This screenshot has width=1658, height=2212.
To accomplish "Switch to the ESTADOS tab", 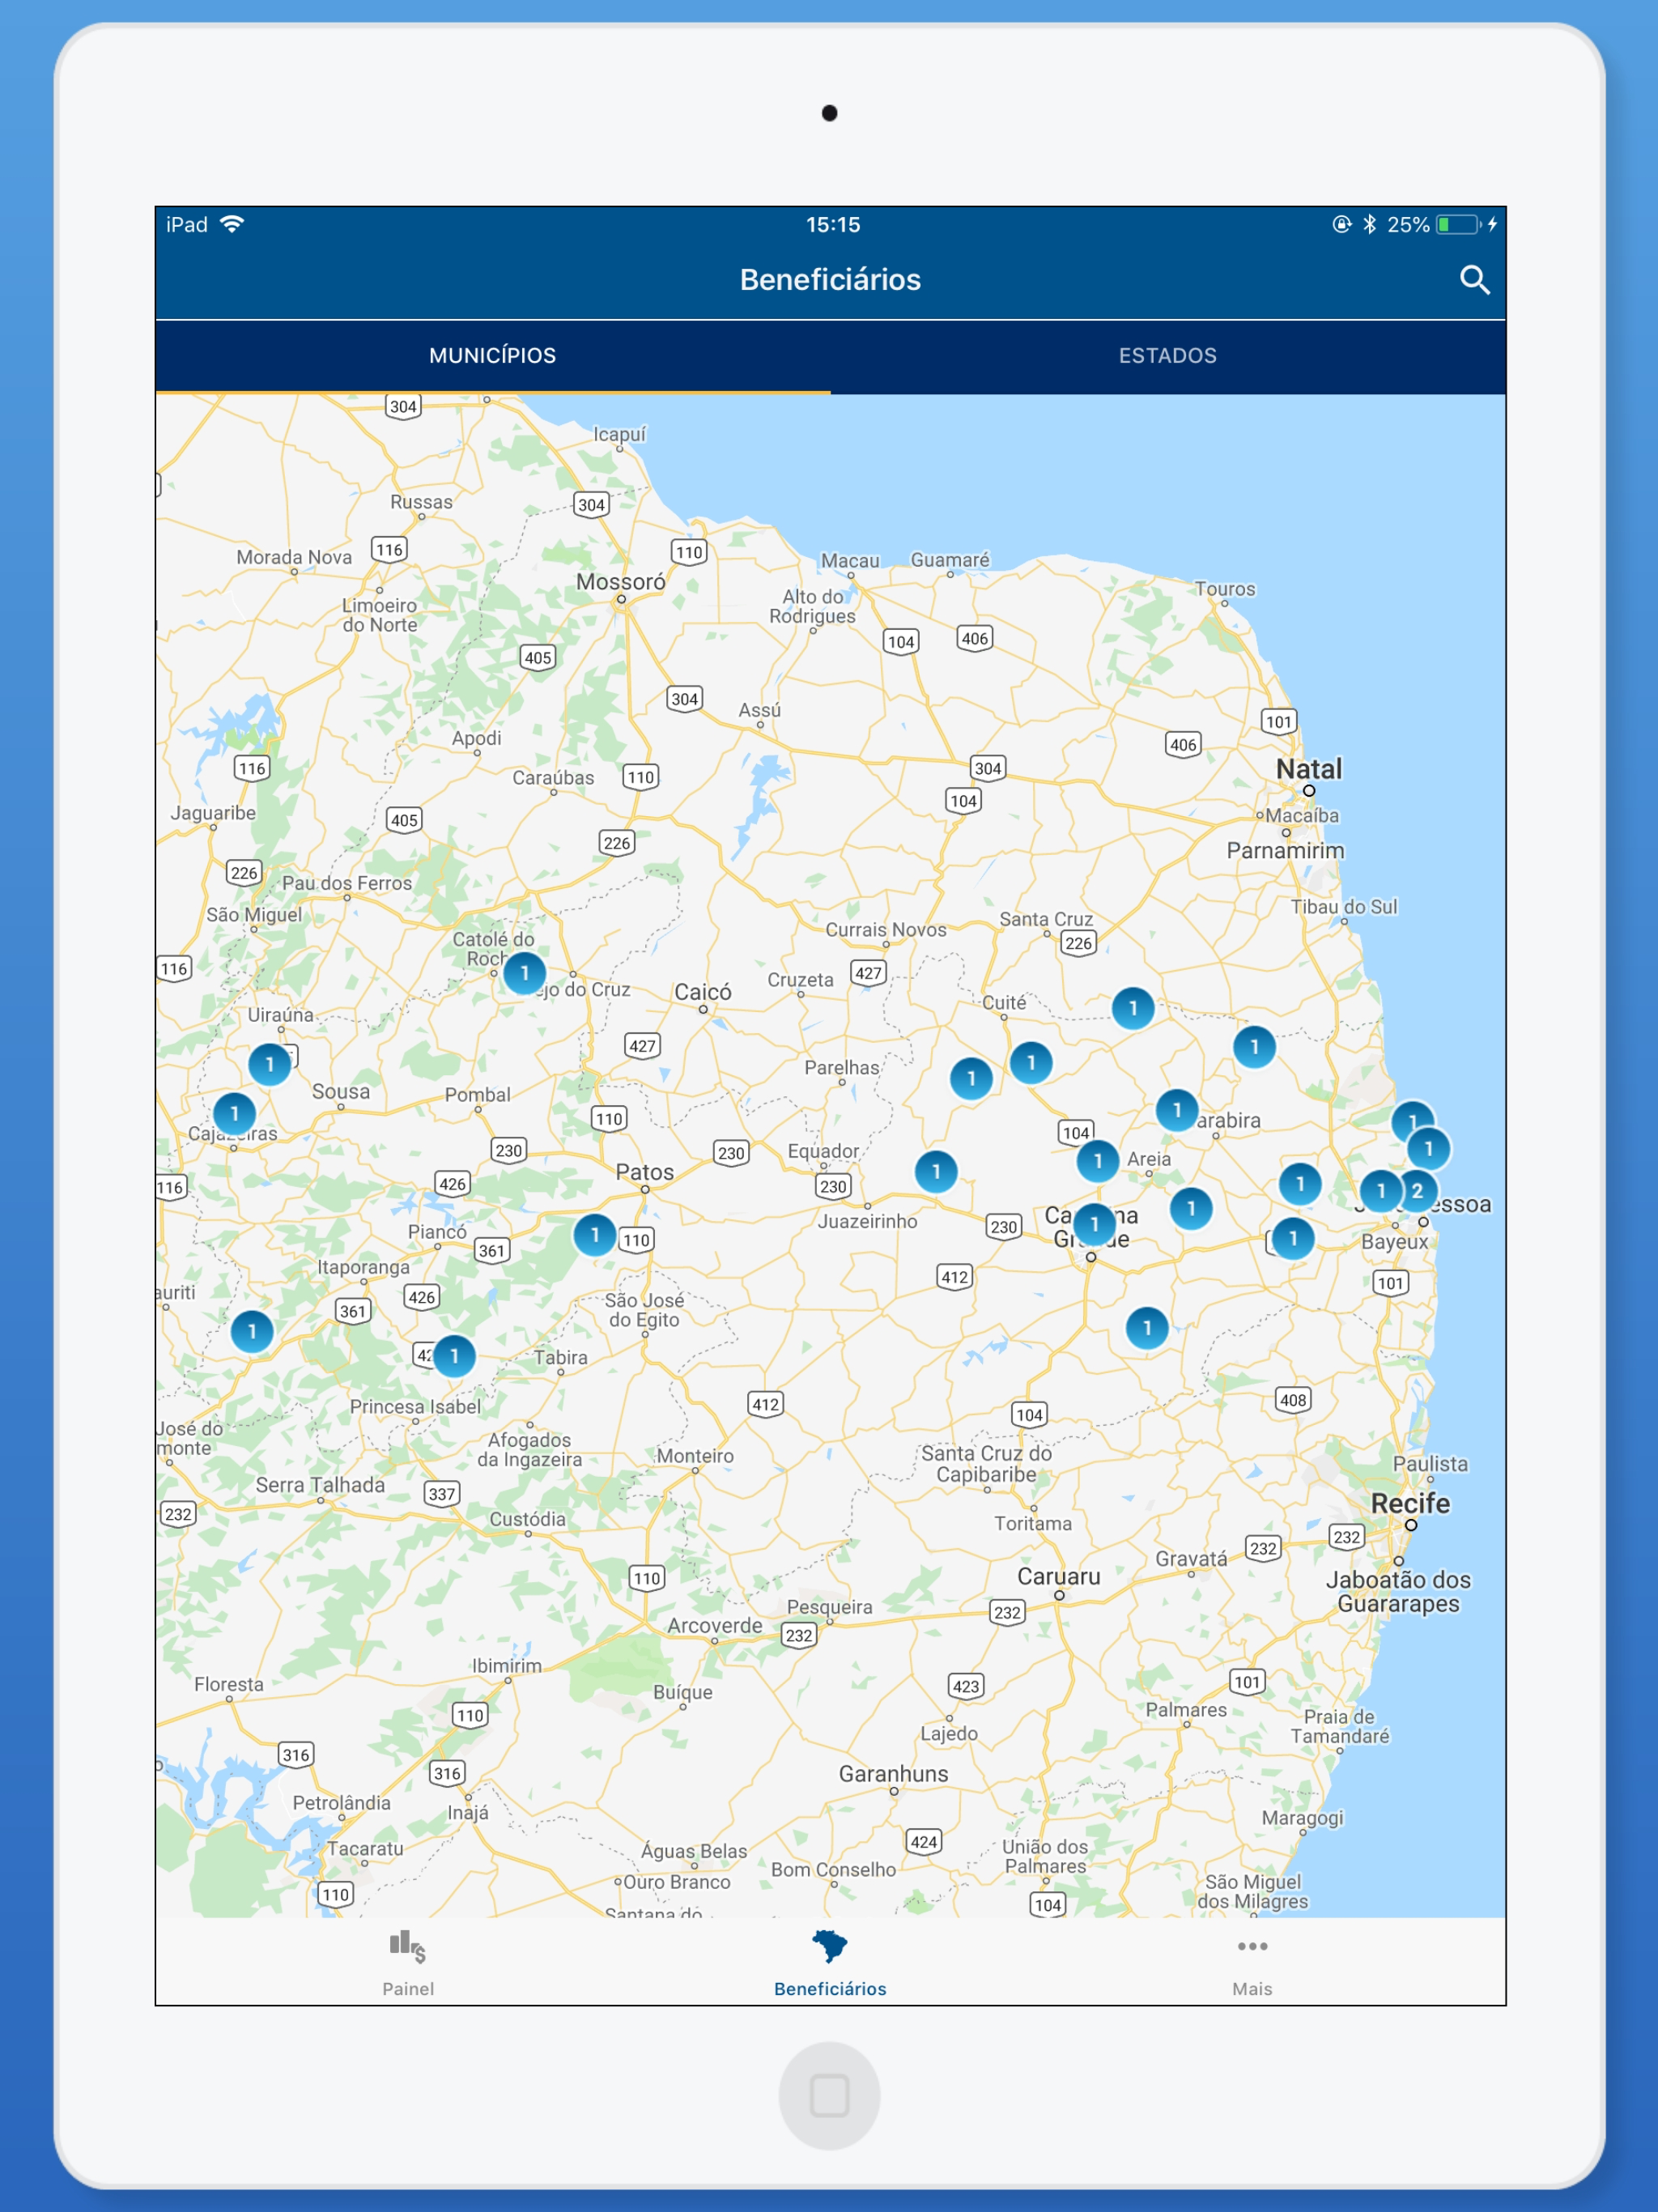I will coord(1168,356).
